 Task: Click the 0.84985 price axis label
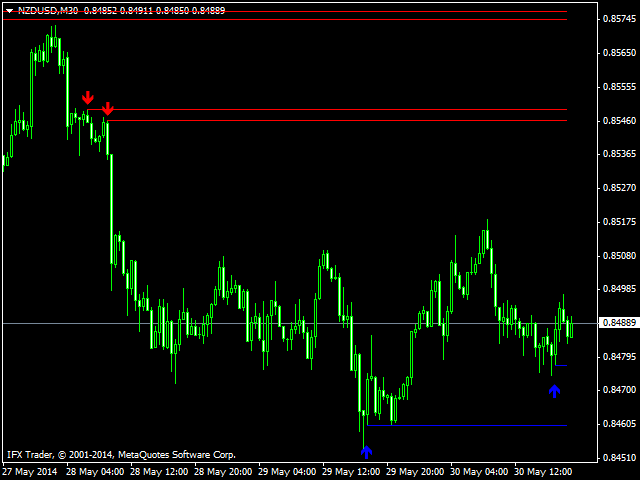[619, 289]
